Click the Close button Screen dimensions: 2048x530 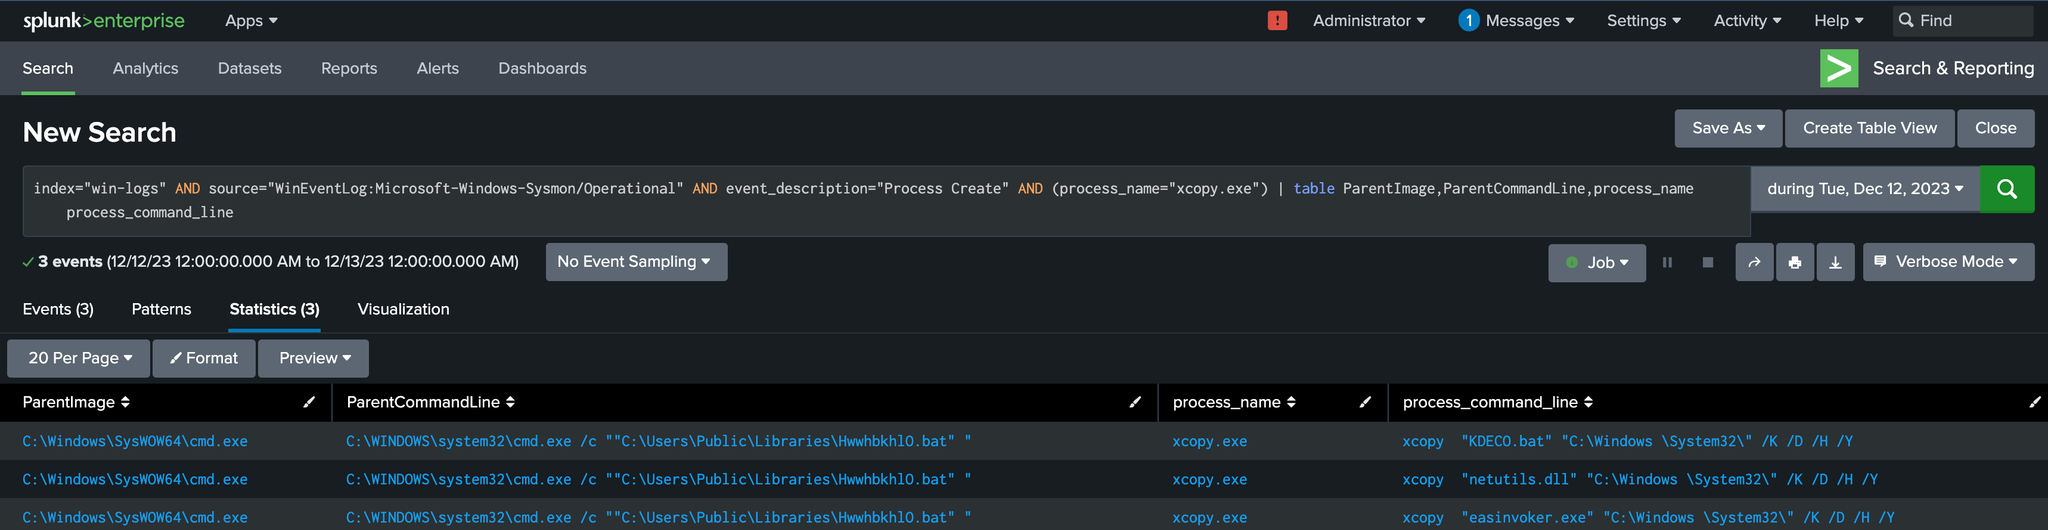(1996, 128)
